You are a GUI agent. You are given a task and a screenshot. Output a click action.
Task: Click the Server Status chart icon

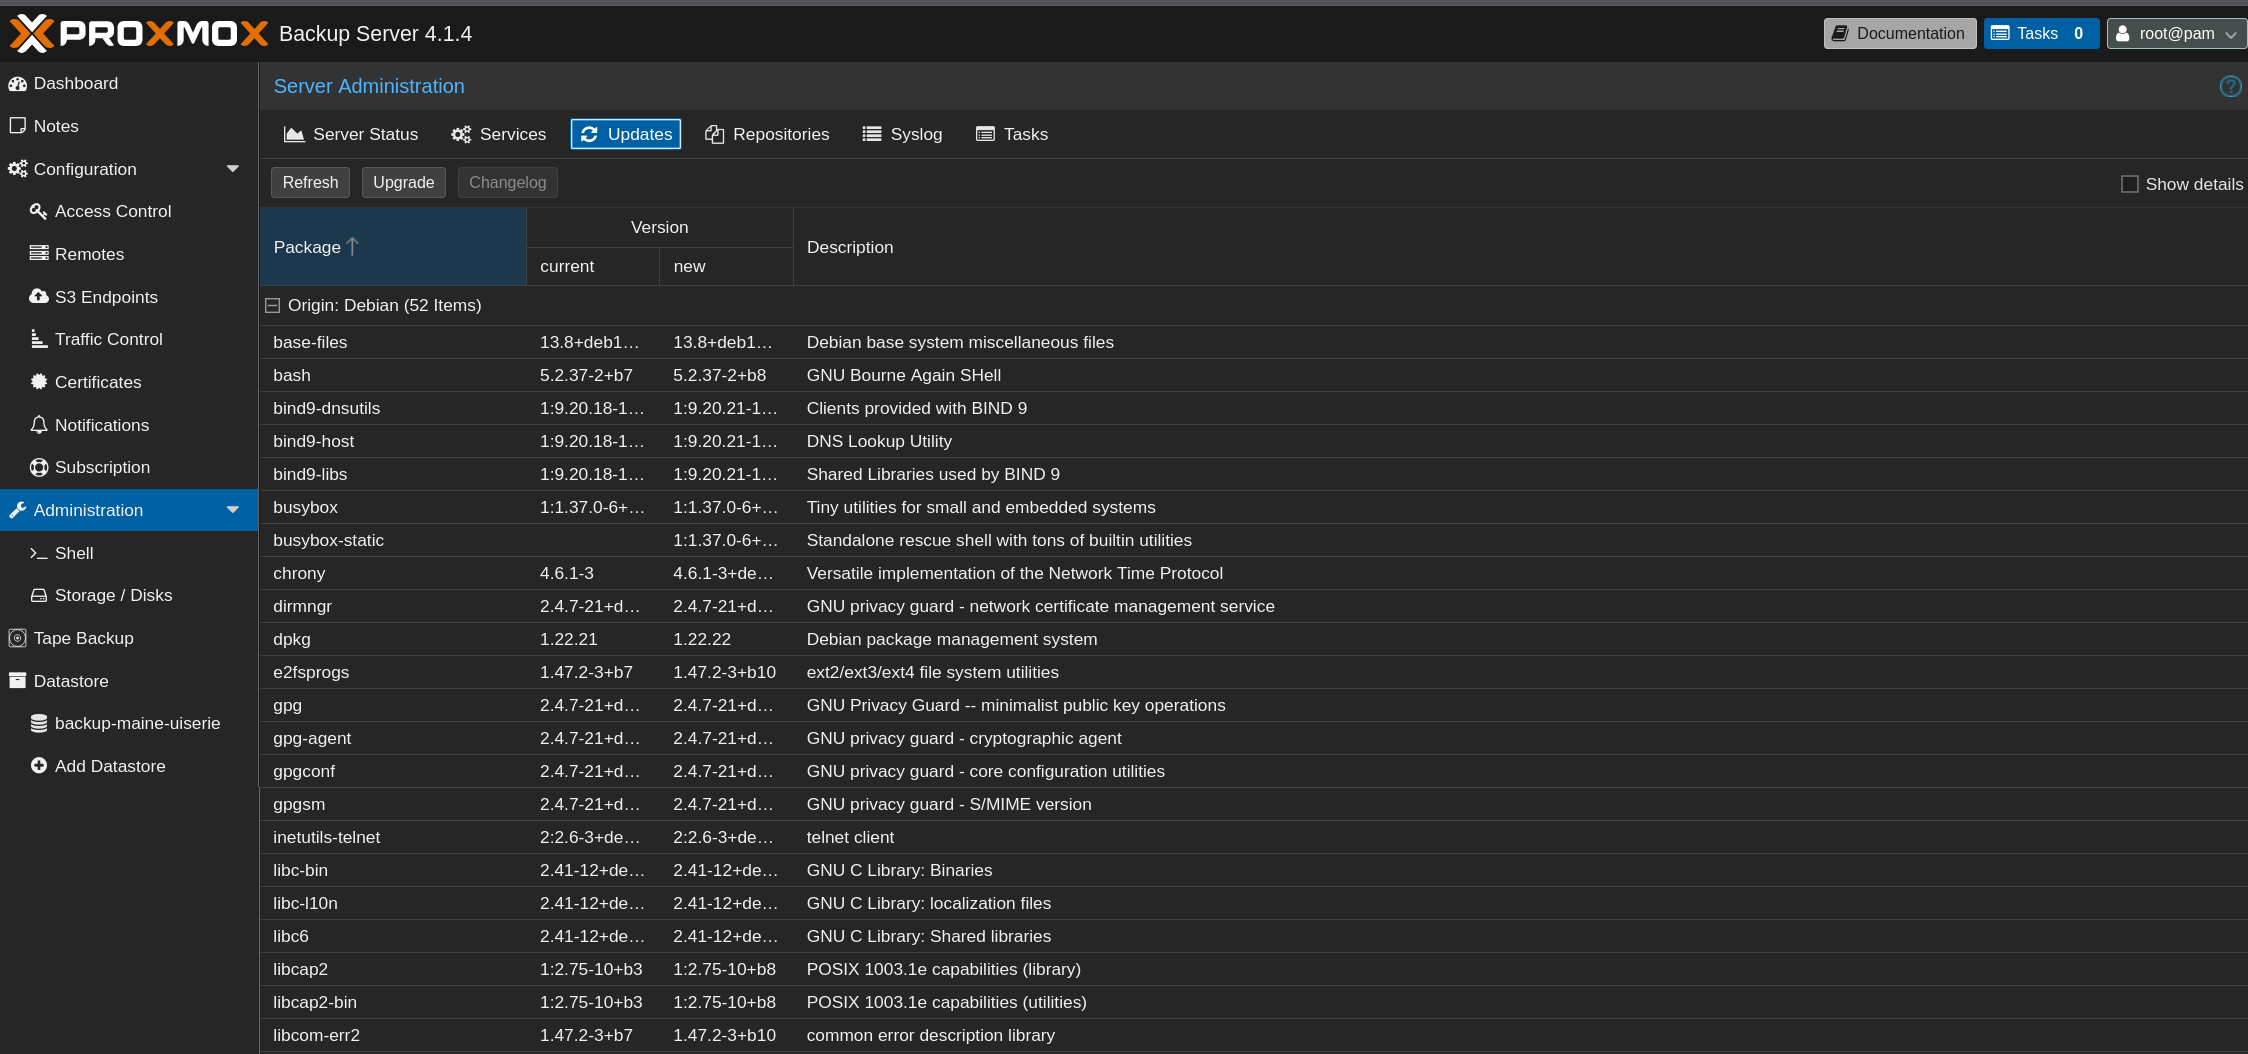pos(294,134)
